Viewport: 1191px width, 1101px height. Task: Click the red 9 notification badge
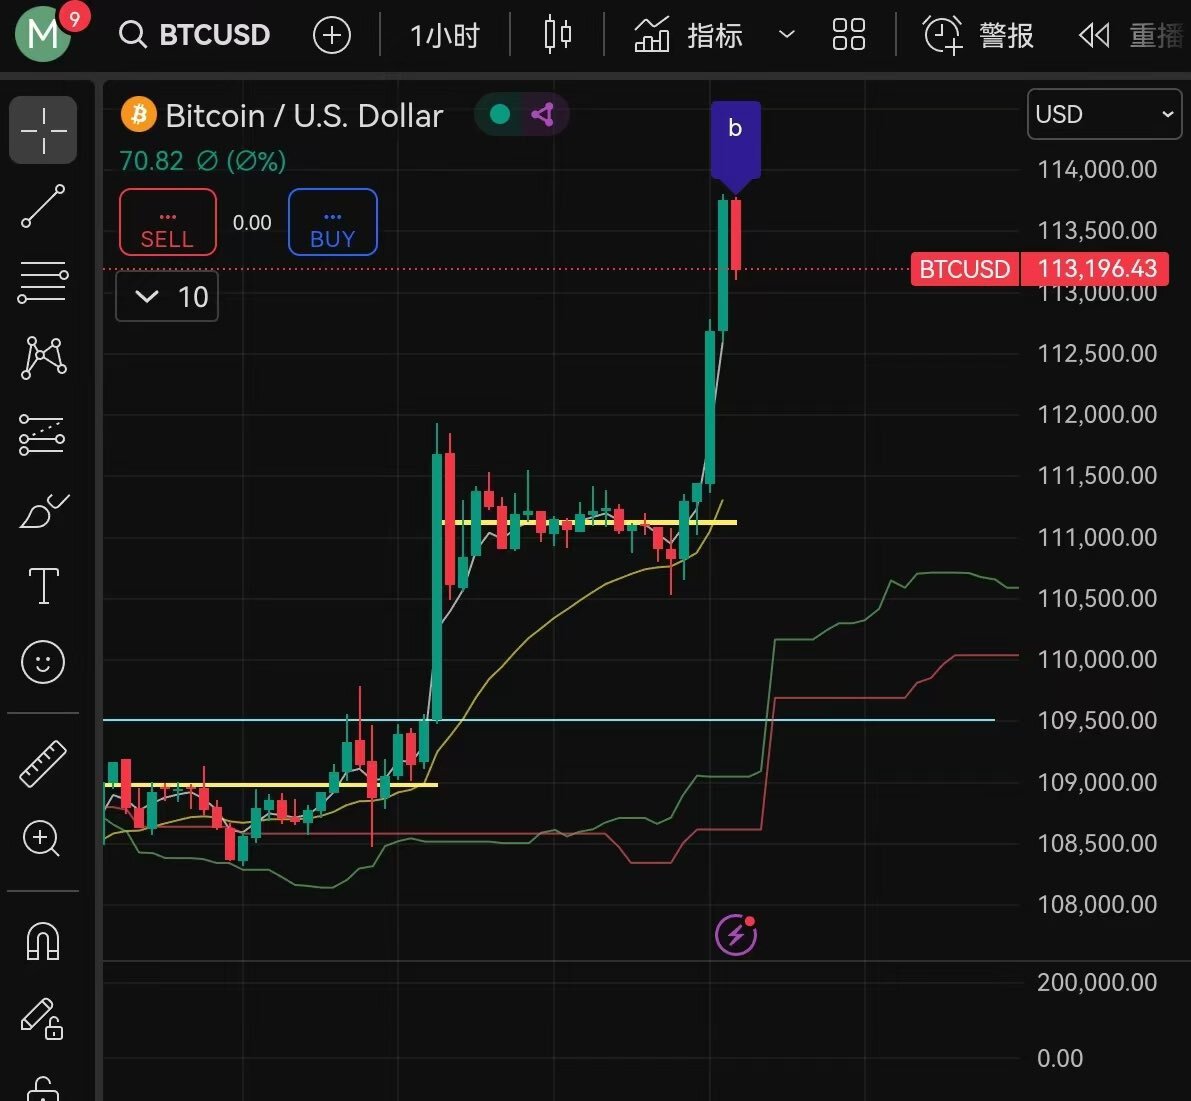(x=74, y=18)
